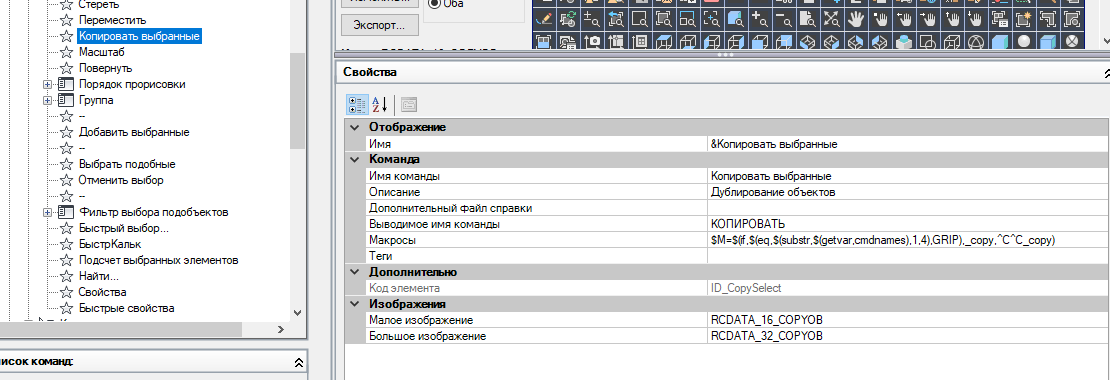Select Повернуть in the tree
Viewport: 1110px width, 380px height.
[x=105, y=69]
